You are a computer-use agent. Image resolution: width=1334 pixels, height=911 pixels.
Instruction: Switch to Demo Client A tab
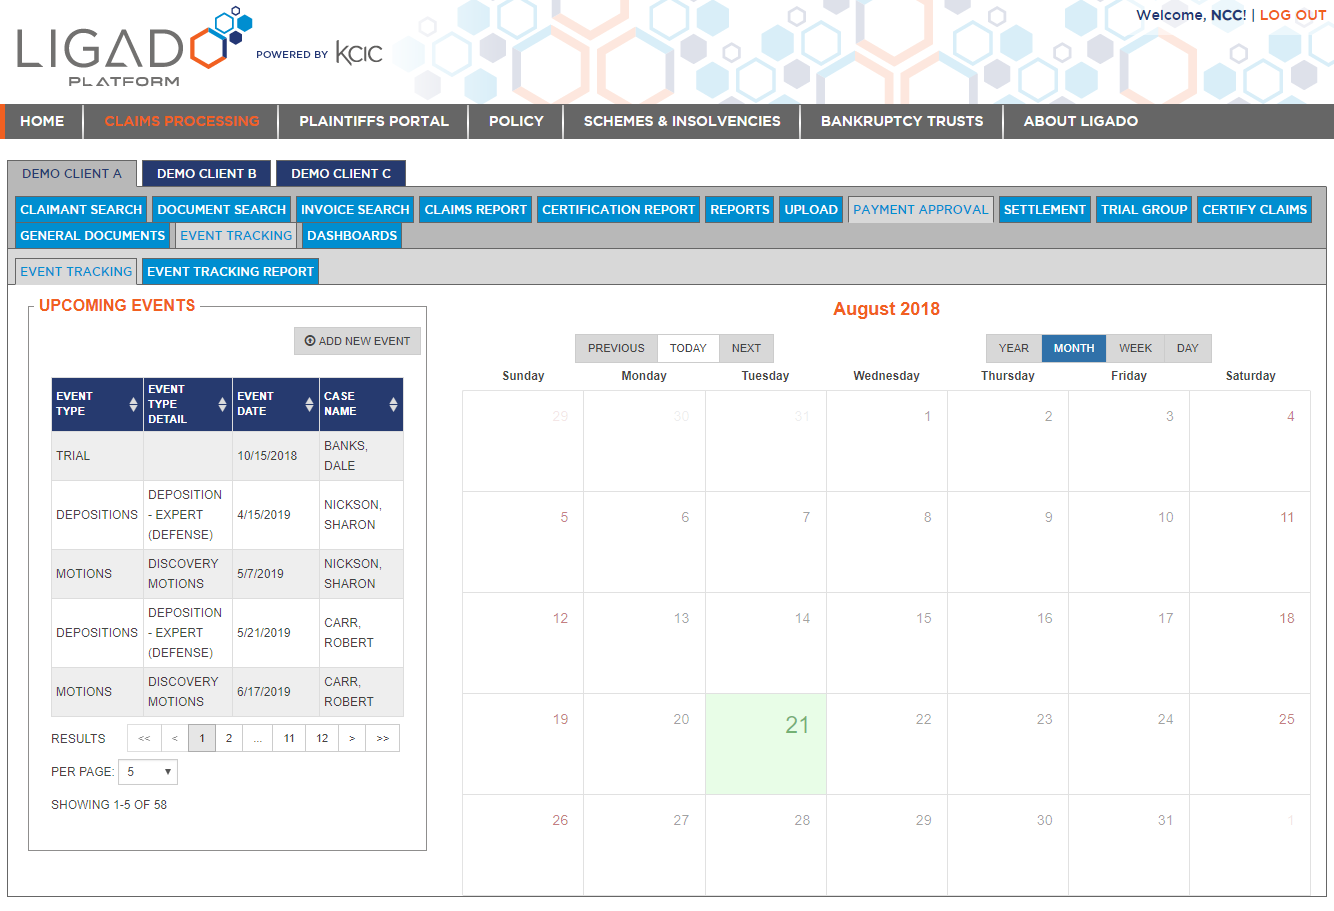[72, 173]
